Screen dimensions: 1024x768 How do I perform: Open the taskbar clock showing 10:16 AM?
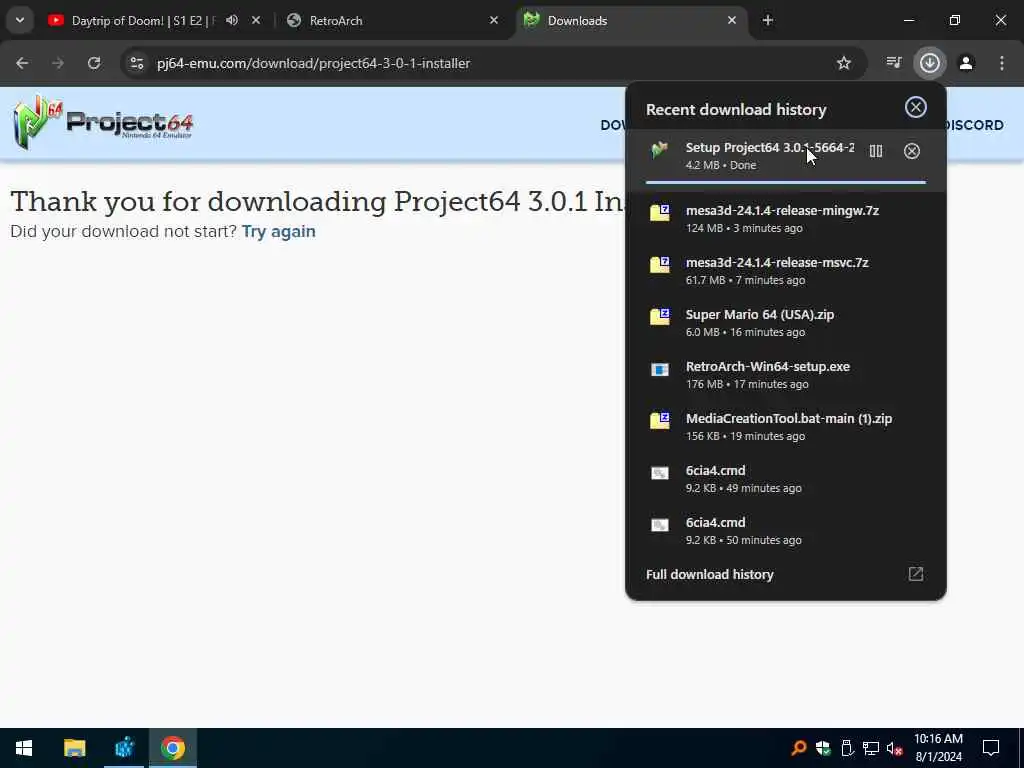(x=938, y=748)
